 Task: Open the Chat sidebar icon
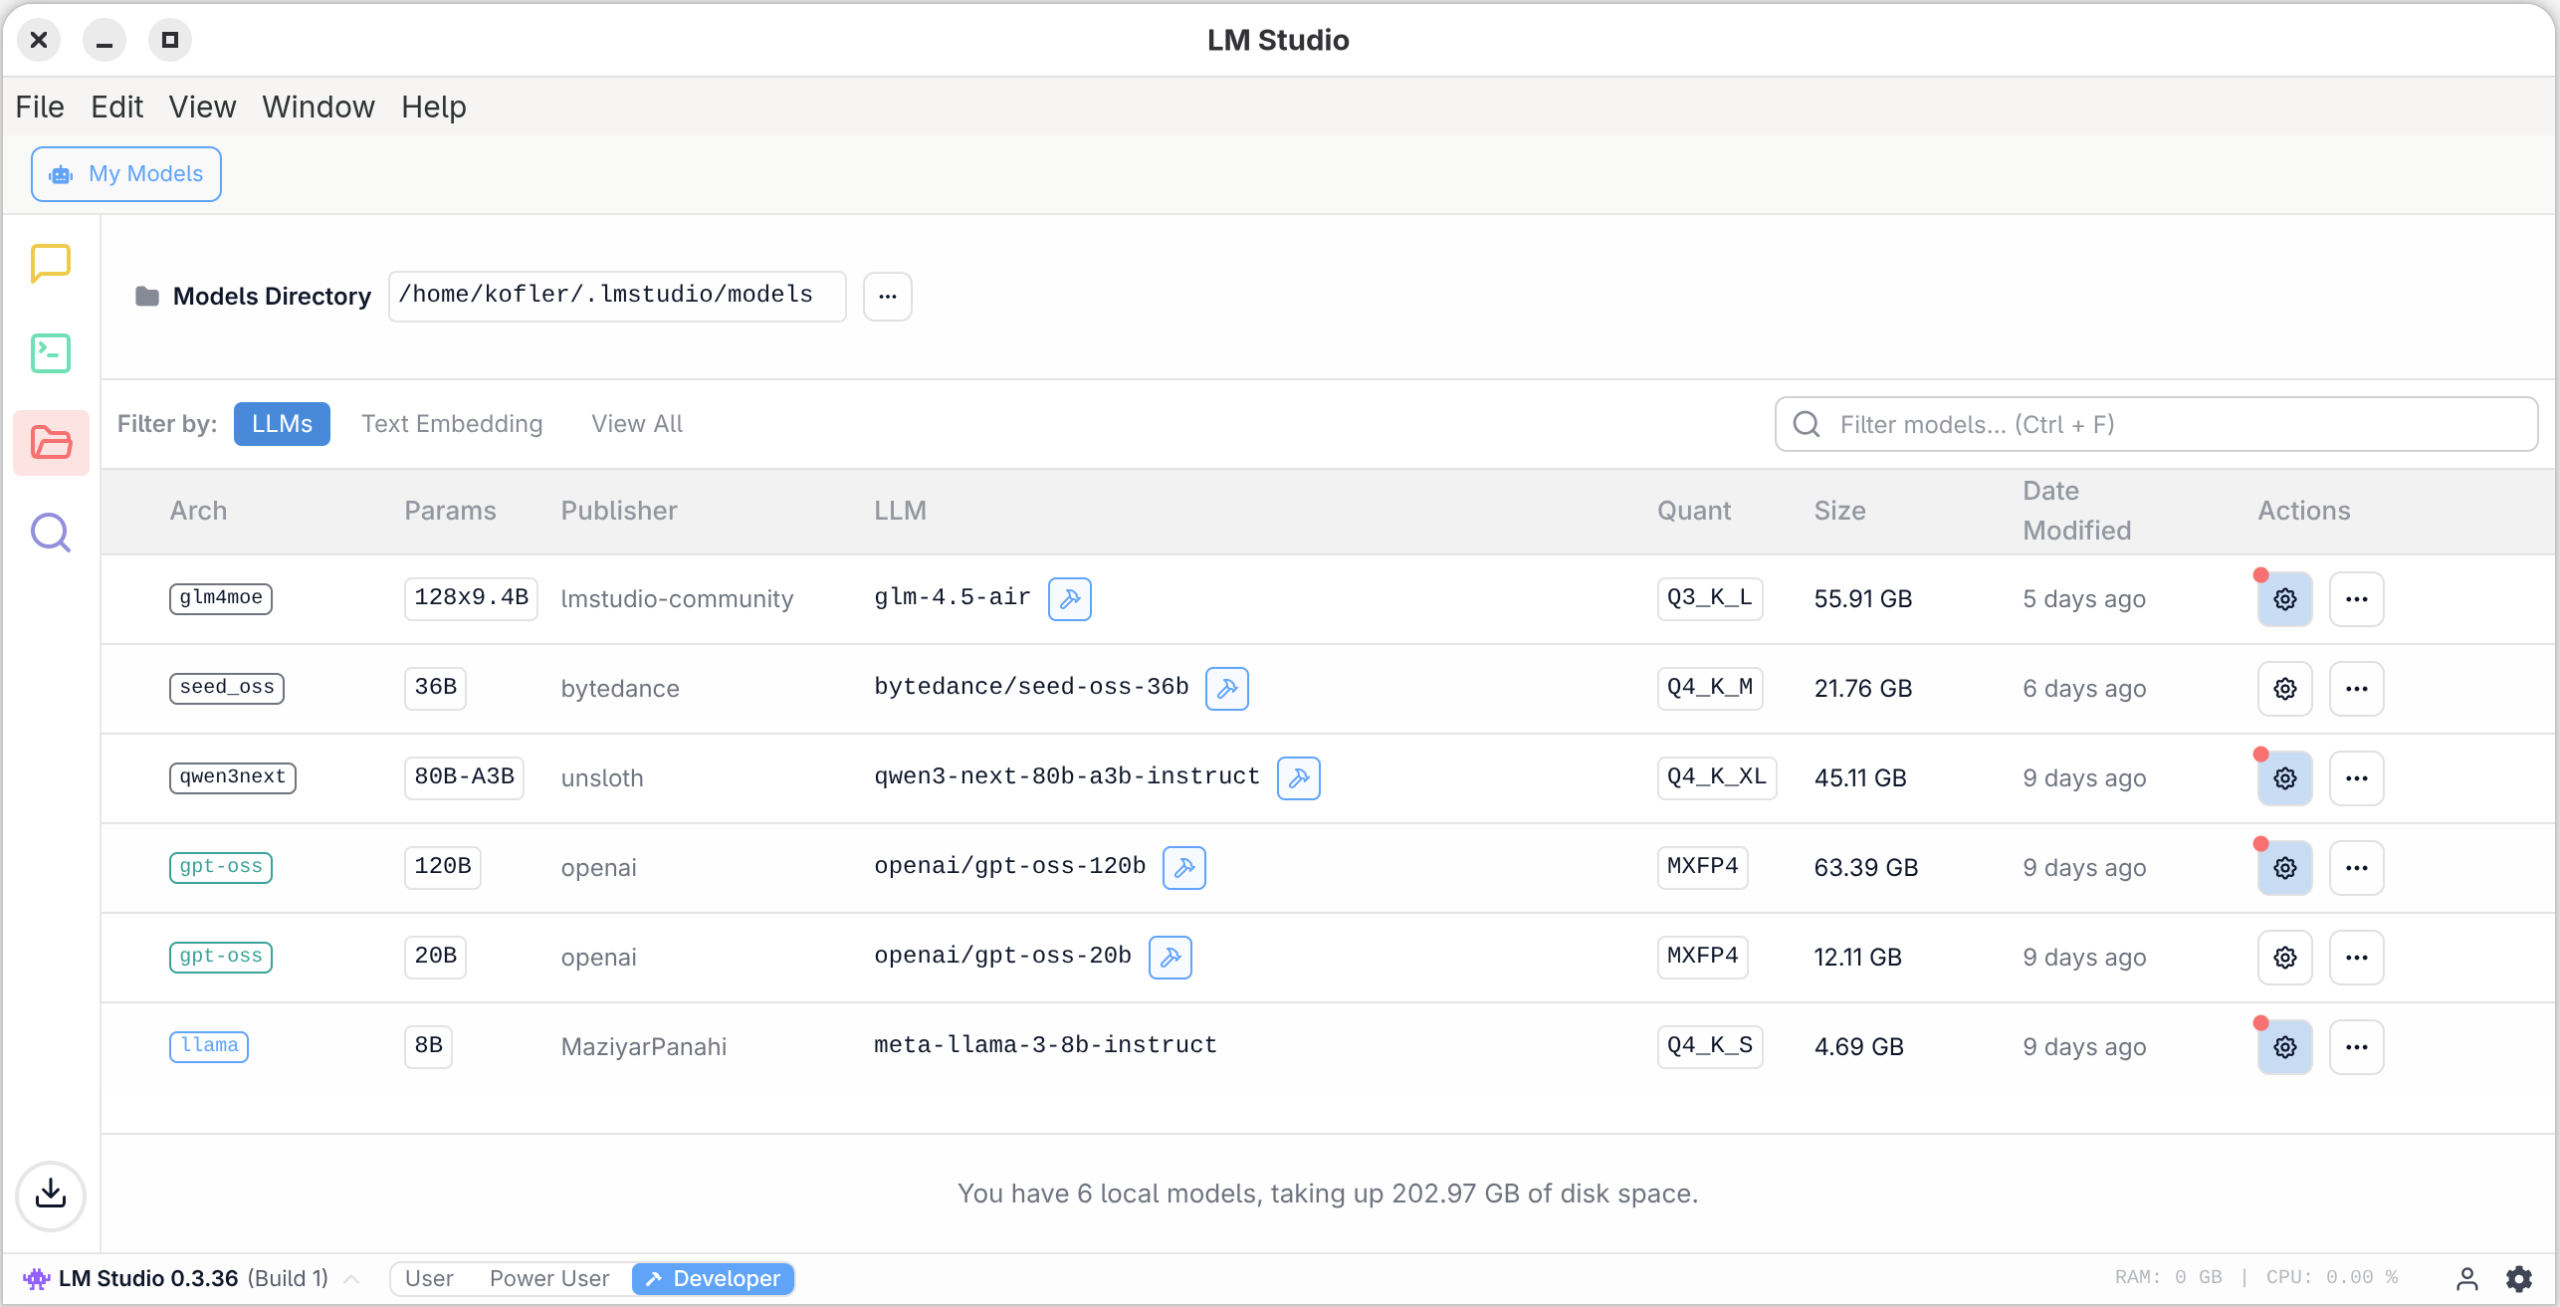pos(50,263)
